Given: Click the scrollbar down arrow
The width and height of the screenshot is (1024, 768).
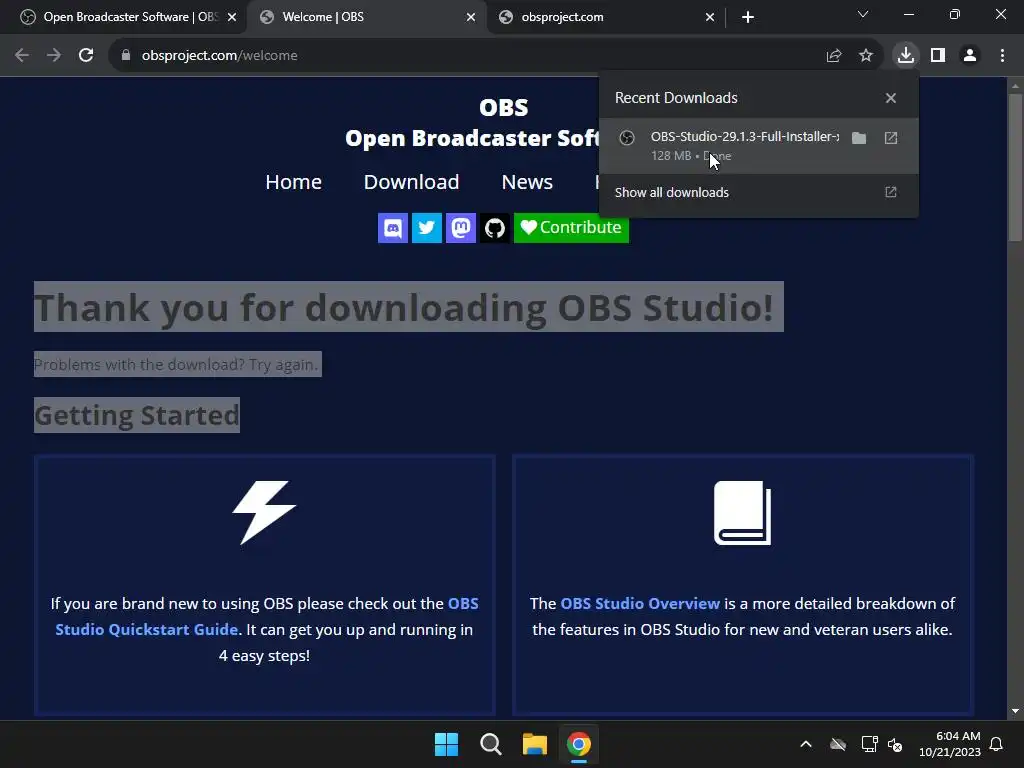Looking at the screenshot, I should (1015, 711).
